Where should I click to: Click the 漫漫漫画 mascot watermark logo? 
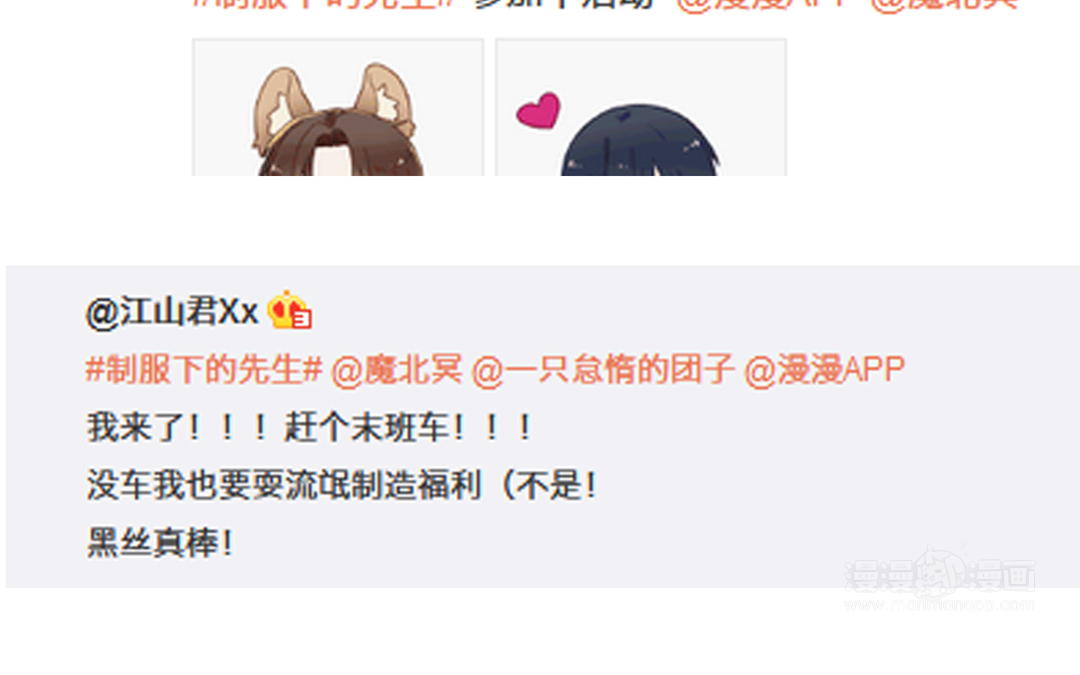tap(939, 571)
